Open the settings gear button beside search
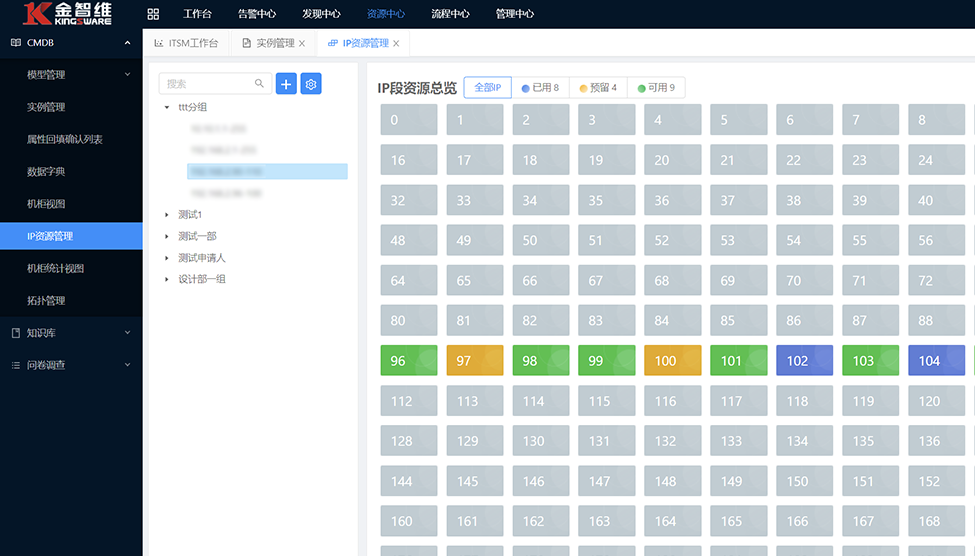The image size is (975, 556). [311, 84]
